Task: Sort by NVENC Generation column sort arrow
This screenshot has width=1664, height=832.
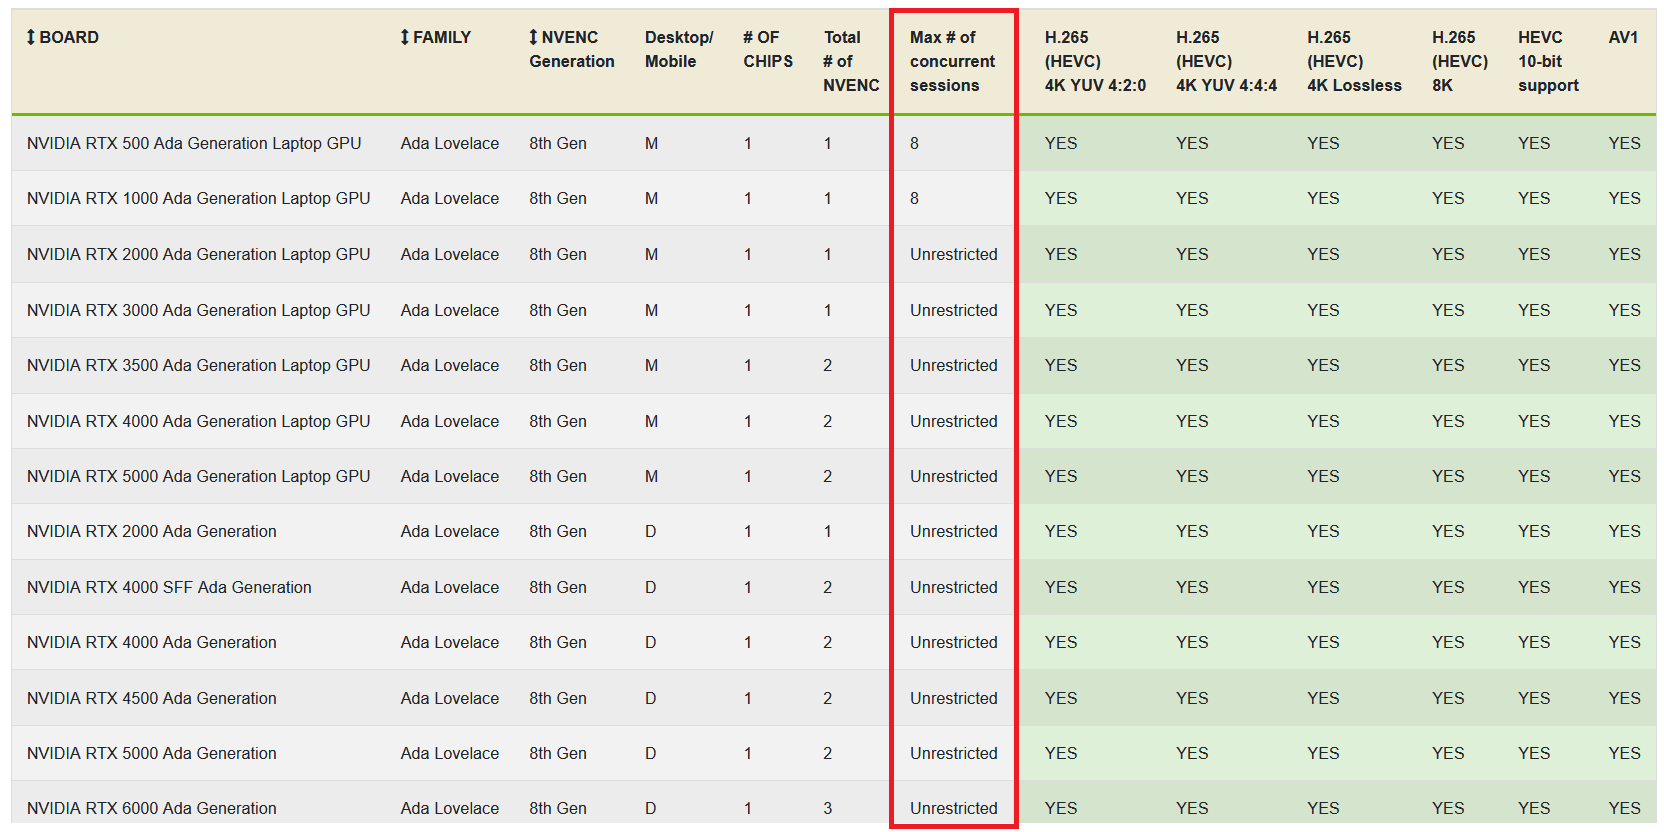Action: [533, 37]
